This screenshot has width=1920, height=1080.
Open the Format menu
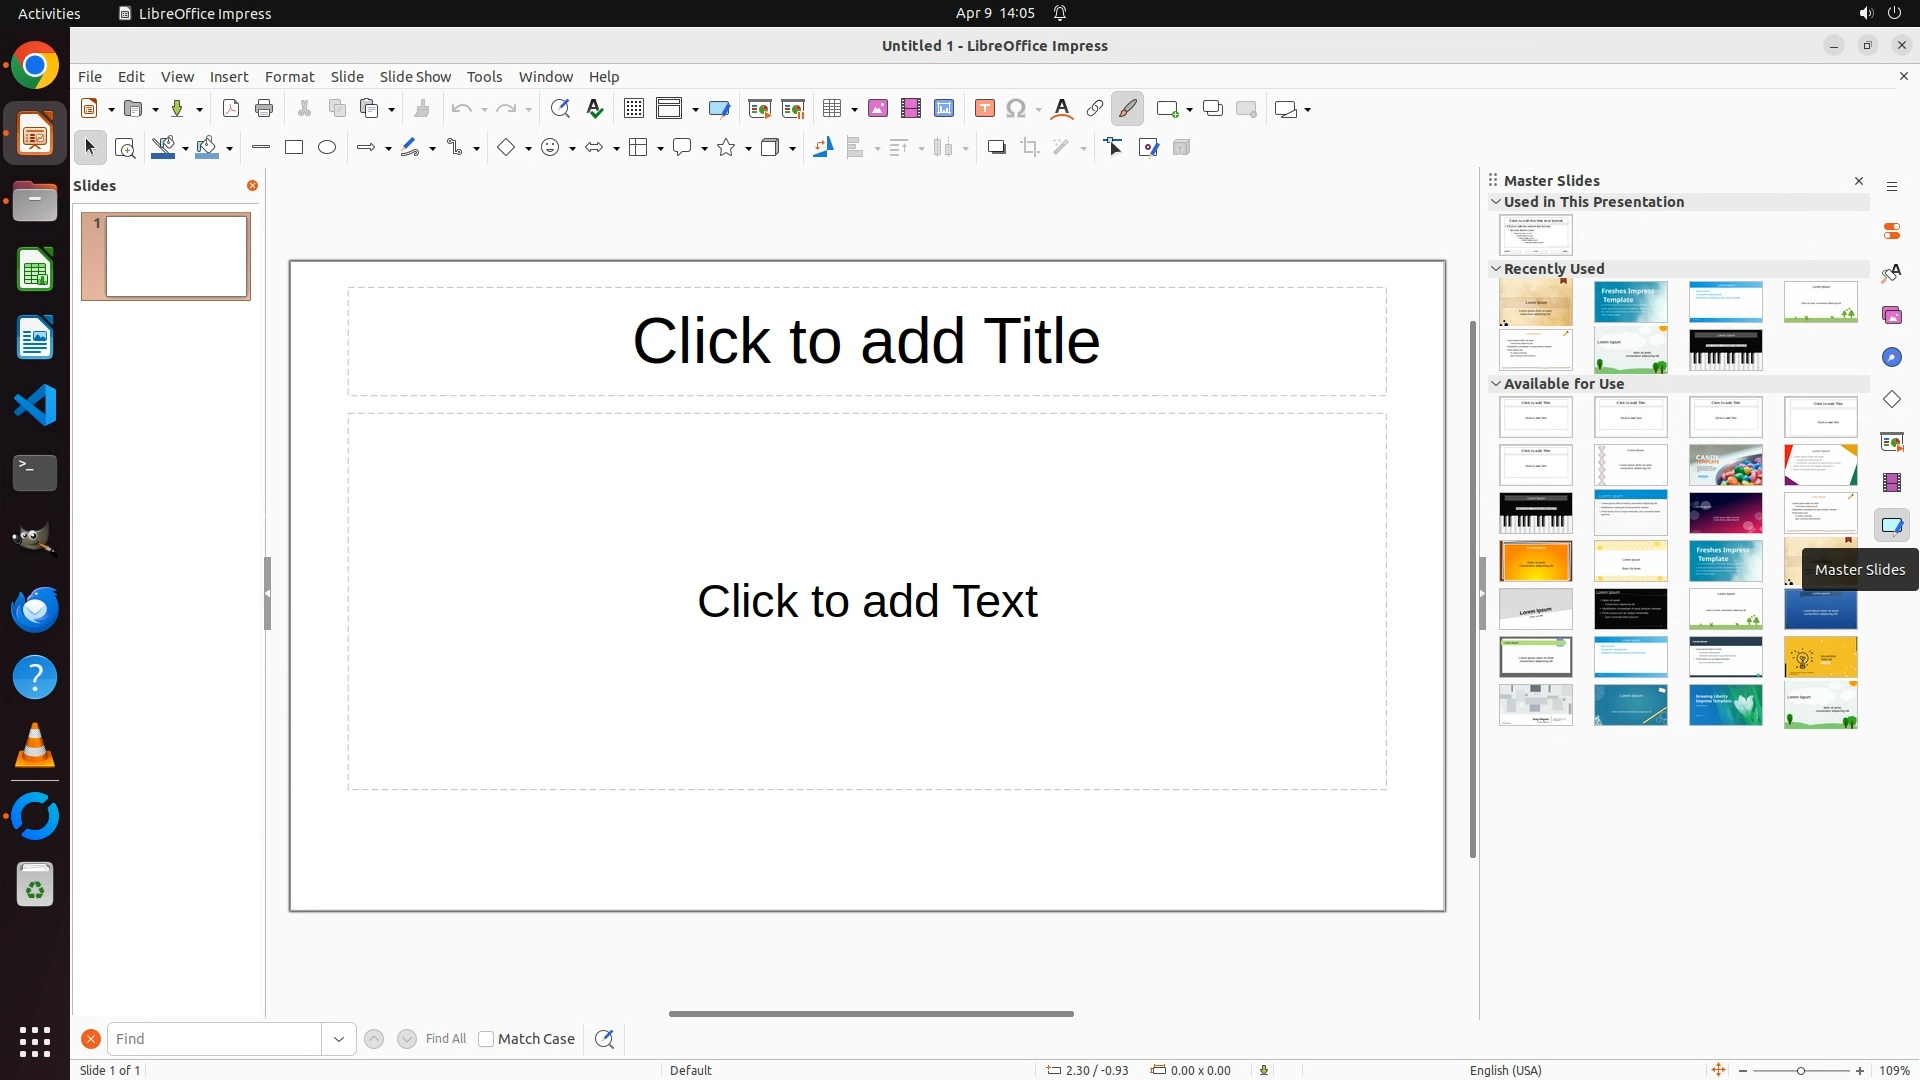289,77
